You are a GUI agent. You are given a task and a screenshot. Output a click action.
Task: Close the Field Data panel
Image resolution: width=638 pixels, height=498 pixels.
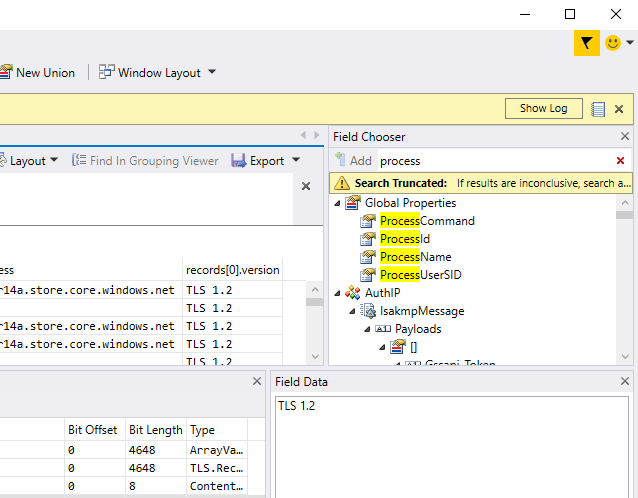pyautogui.click(x=625, y=381)
